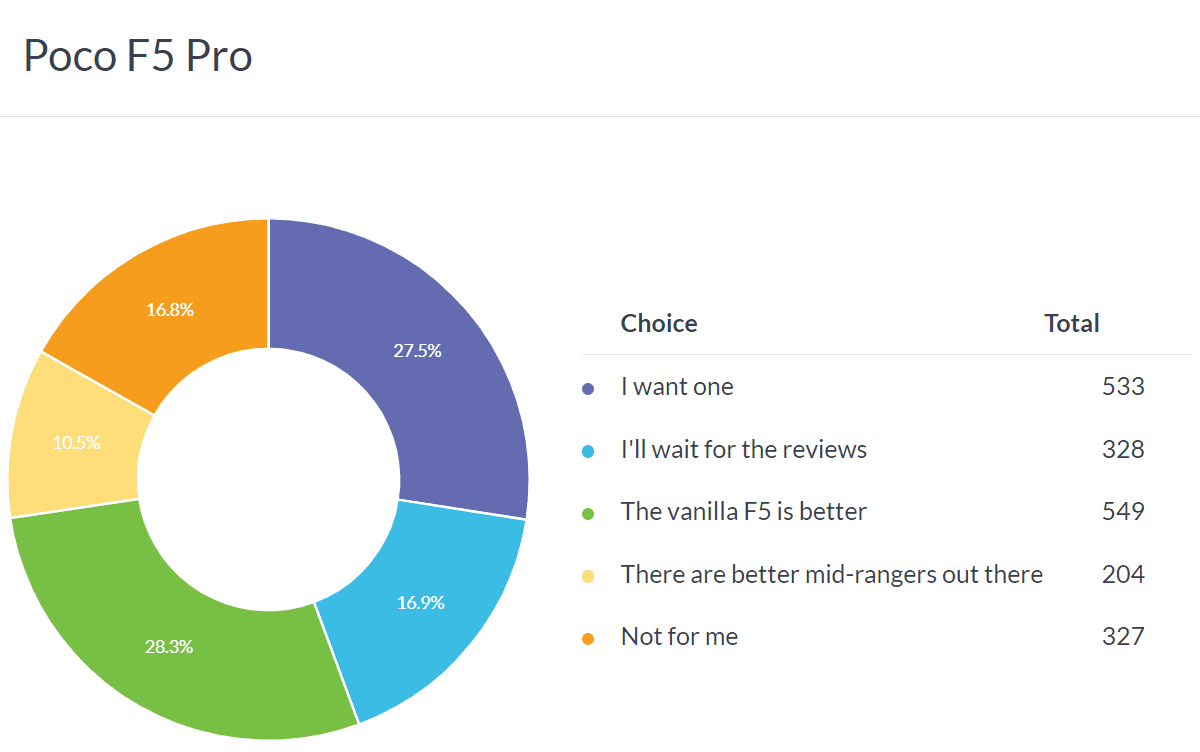The image size is (1200, 752).
Task: Click the blue dot beside "I'll wait for the reviews"
Action: click(588, 451)
